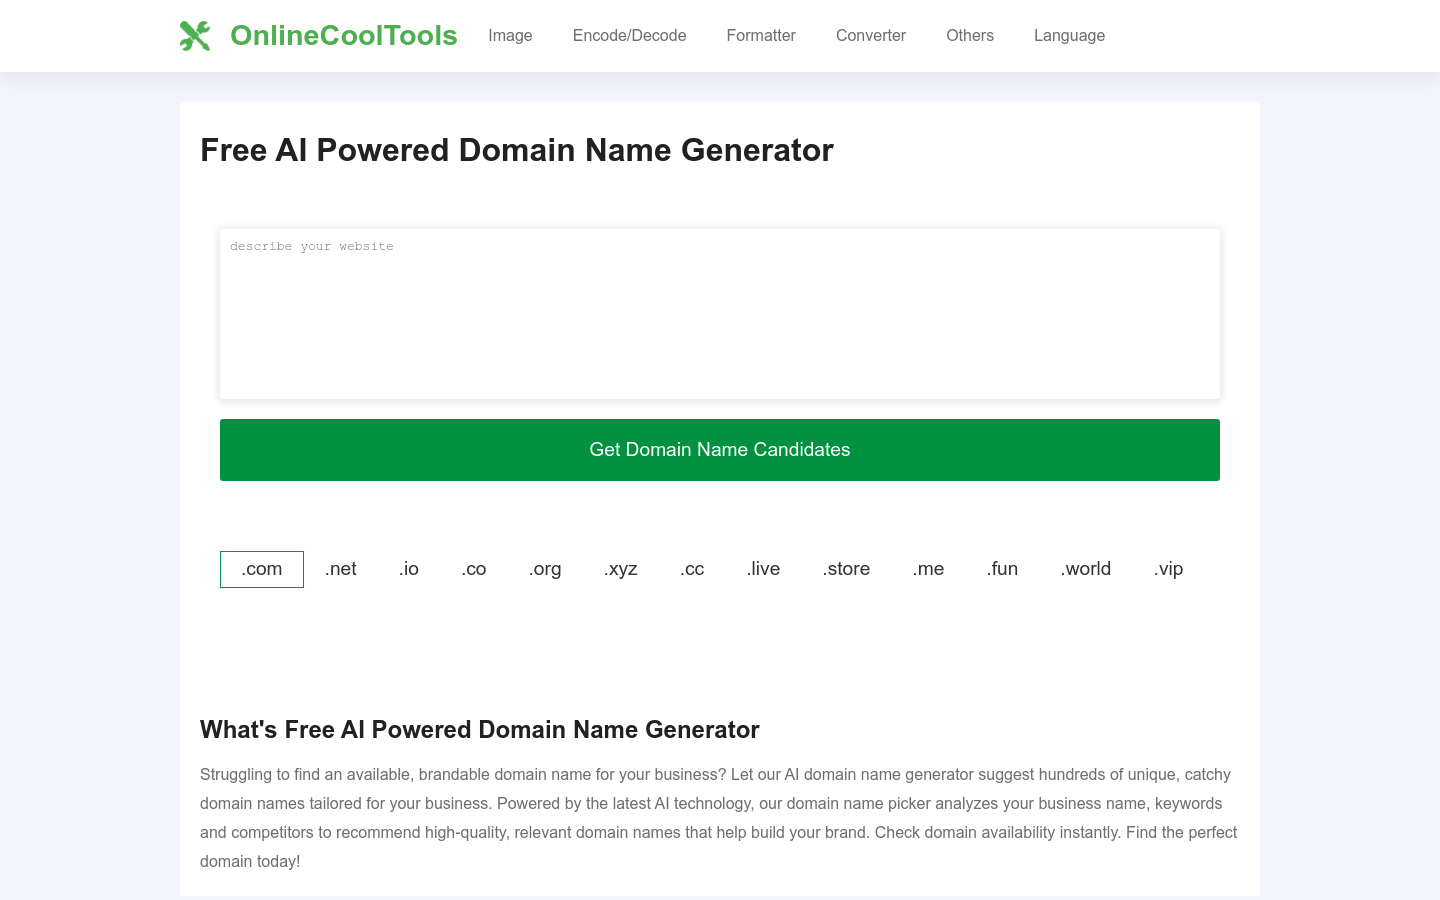Choose the .io domain extension
The image size is (1440, 900).
pyautogui.click(x=409, y=569)
